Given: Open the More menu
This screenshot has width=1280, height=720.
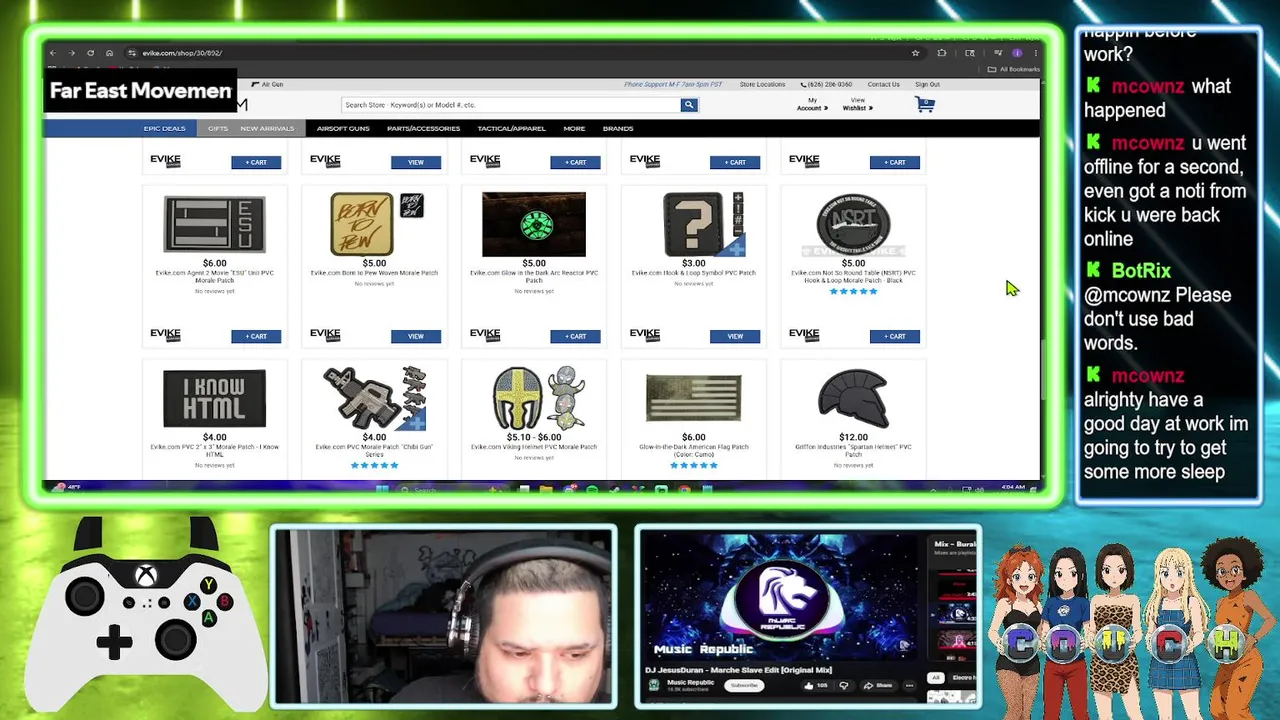Looking at the screenshot, I should point(574,129).
